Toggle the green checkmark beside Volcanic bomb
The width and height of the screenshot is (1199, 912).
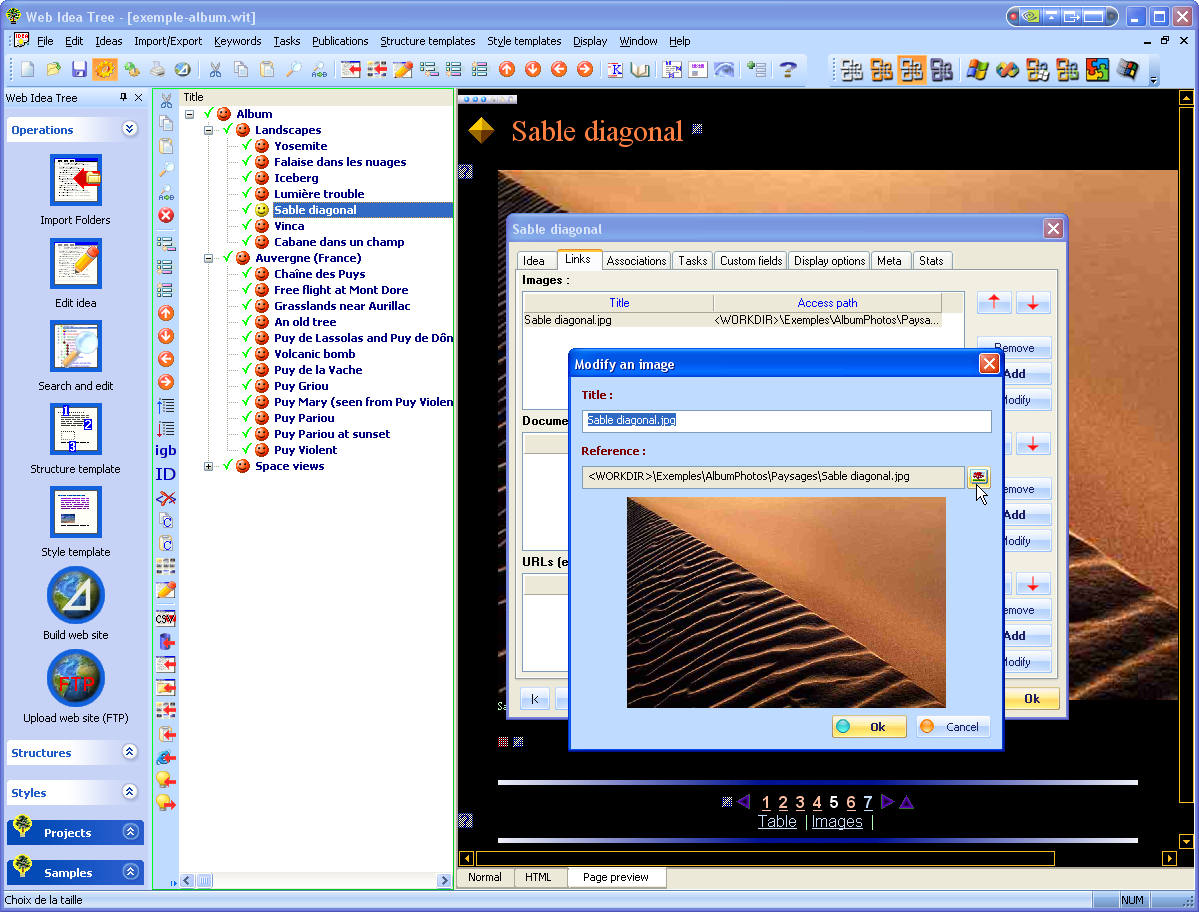pos(246,354)
